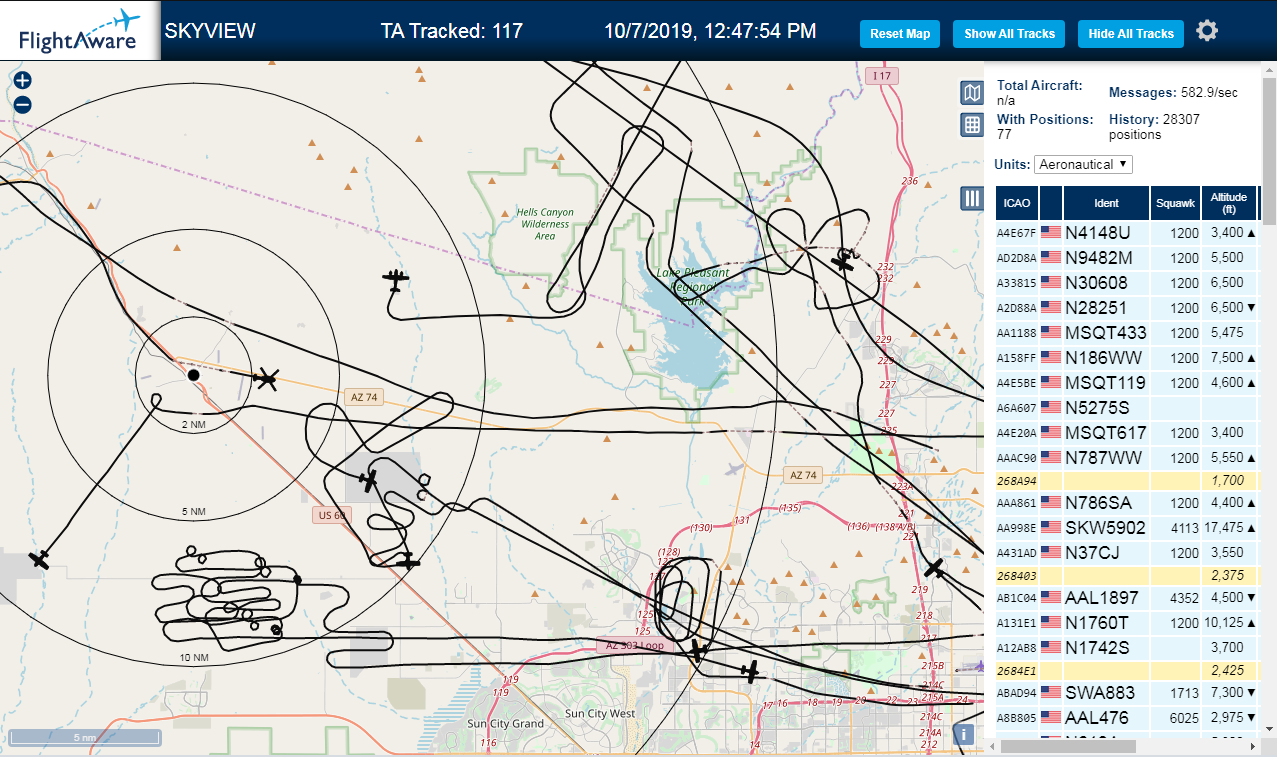Select aircraft row N37CJ
The image size is (1277, 757).
coord(1126,552)
